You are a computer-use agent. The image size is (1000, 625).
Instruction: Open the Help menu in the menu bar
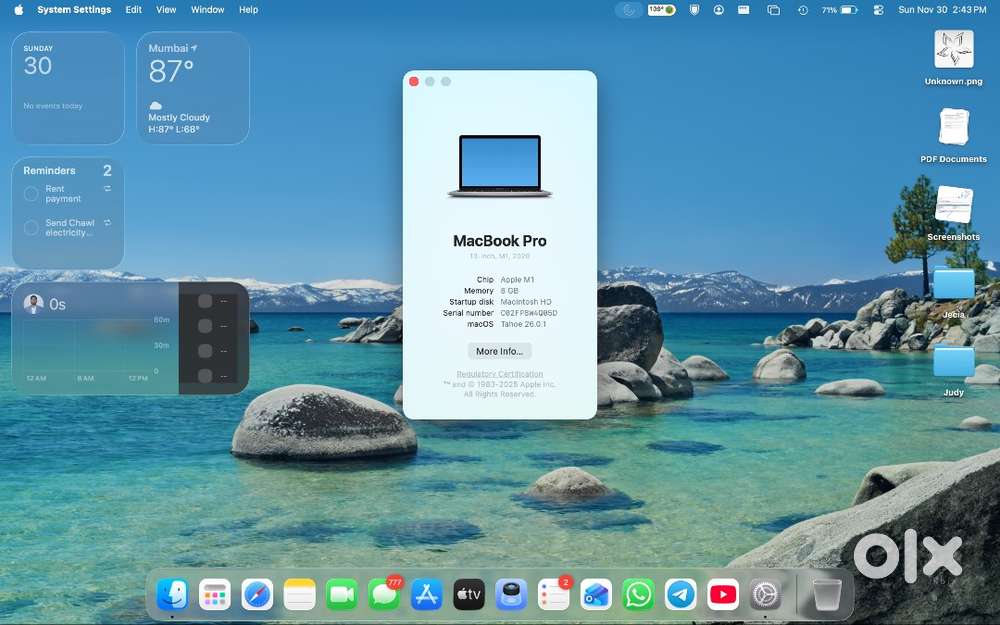click(248, 10)
